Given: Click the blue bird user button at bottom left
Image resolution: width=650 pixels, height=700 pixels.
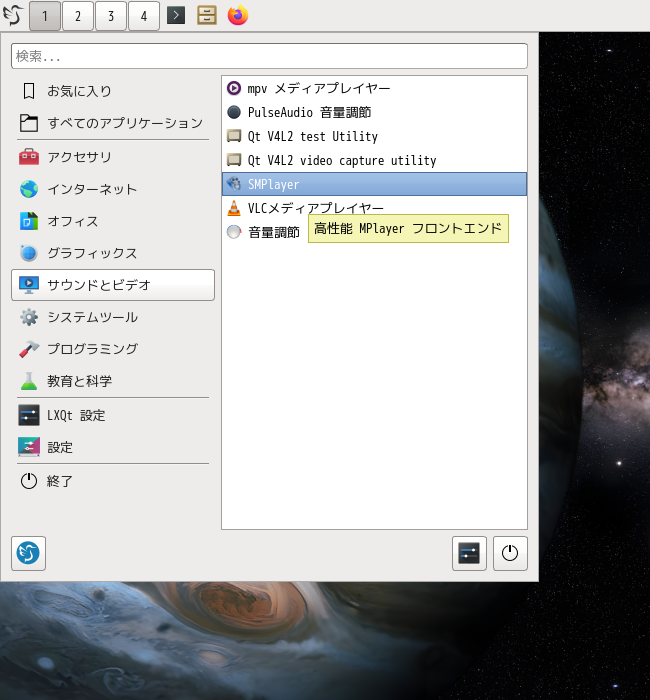Looking at the screenshot, I should click(29, 553).
